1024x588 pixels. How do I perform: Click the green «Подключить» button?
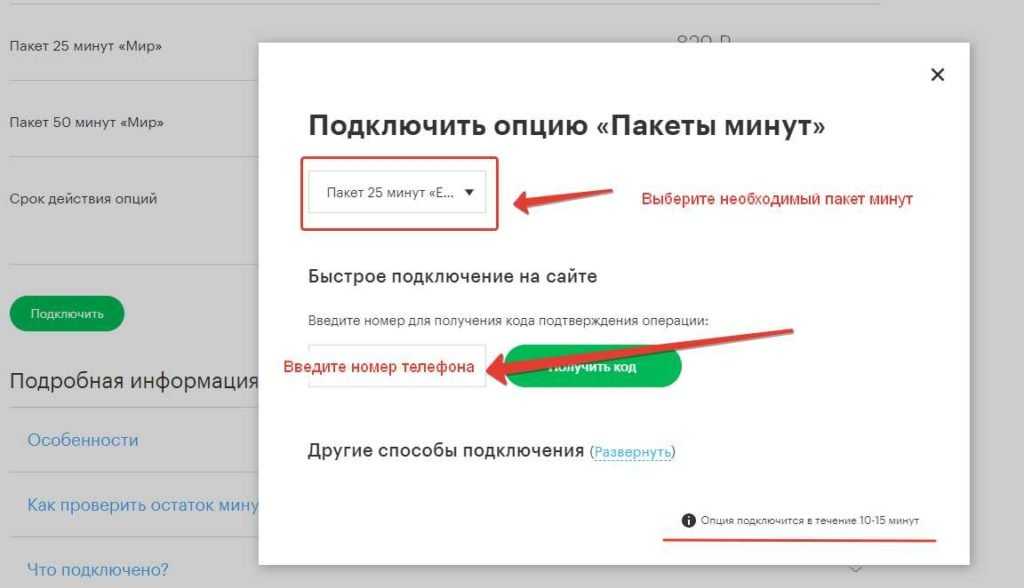point(67,313)
